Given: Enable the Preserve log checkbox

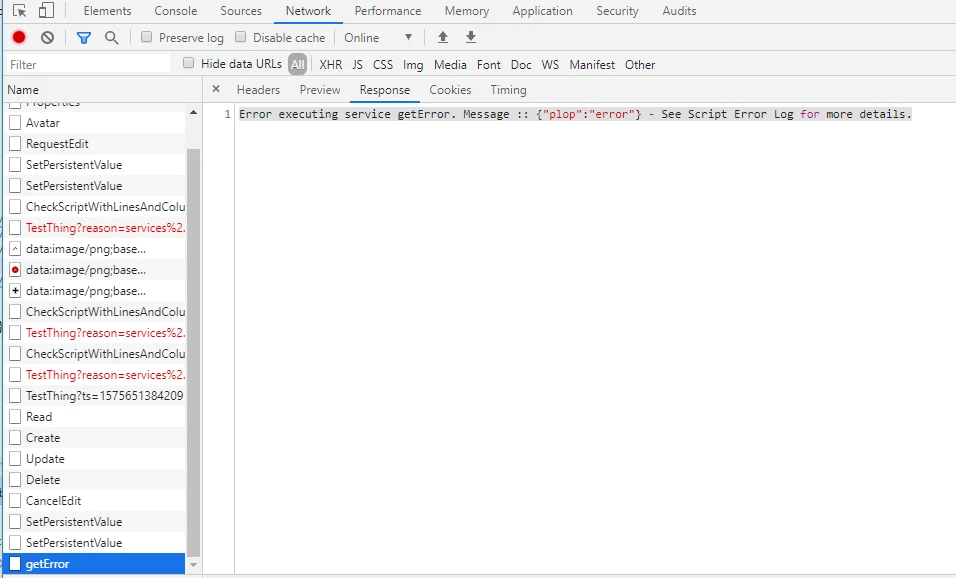Looking at the screenshot, I should (x=146, y=37).
